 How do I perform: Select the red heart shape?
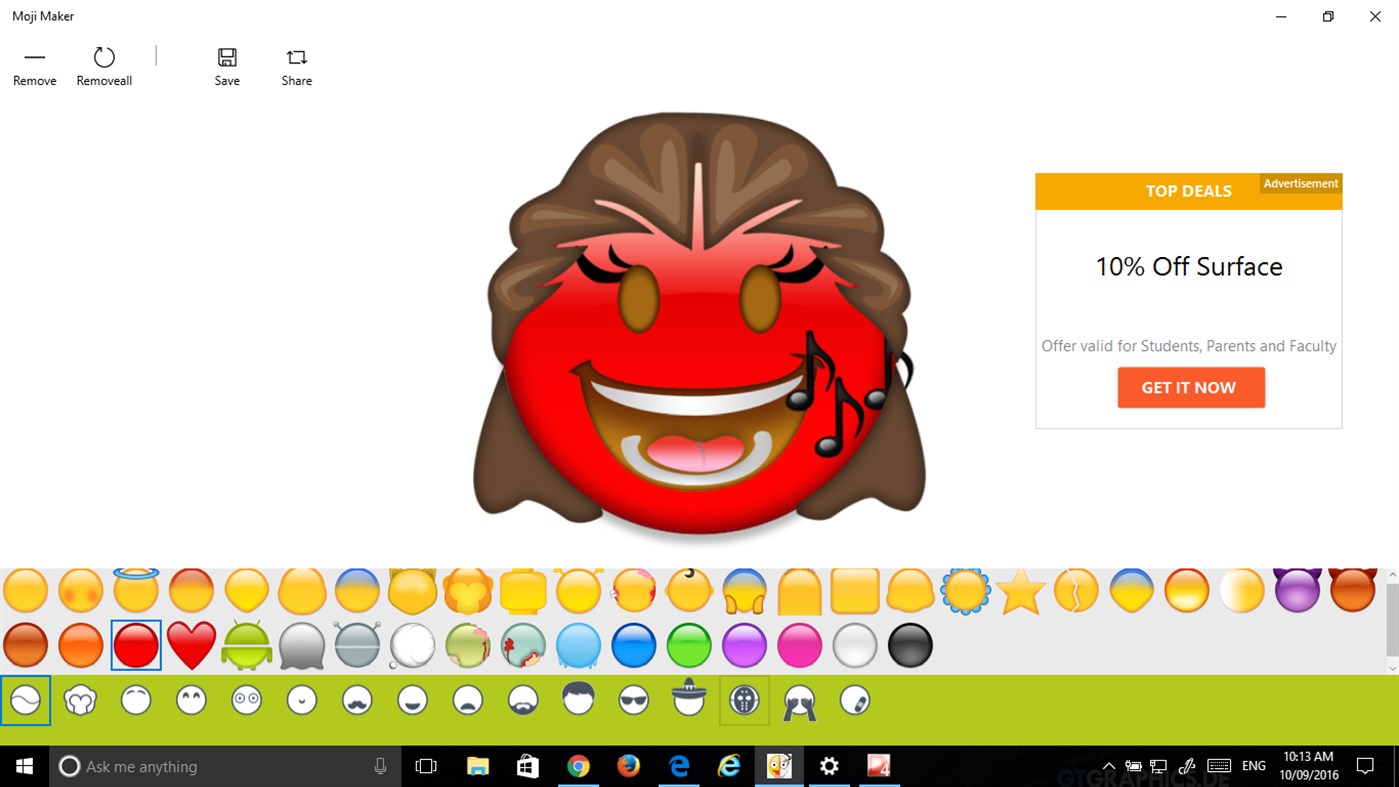(x=191, y=645)
